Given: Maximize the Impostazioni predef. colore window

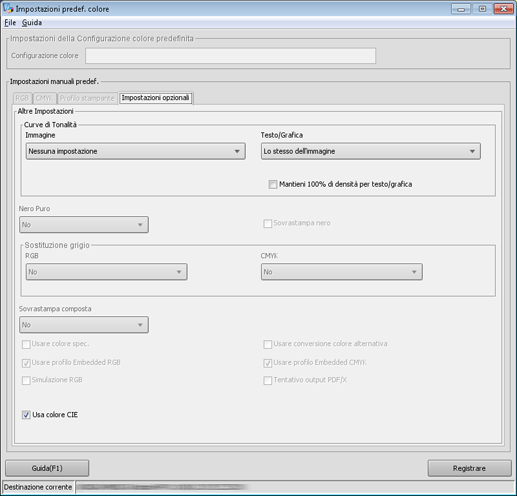Looking at the screenshot, I should 482,9.
